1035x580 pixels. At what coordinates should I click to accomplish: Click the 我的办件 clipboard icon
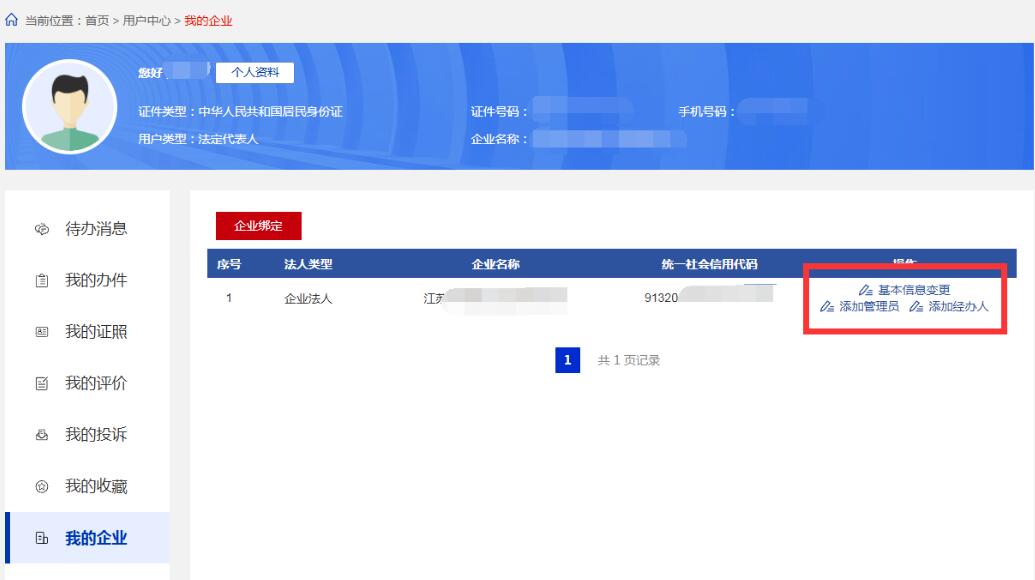[x=42, y=281]
